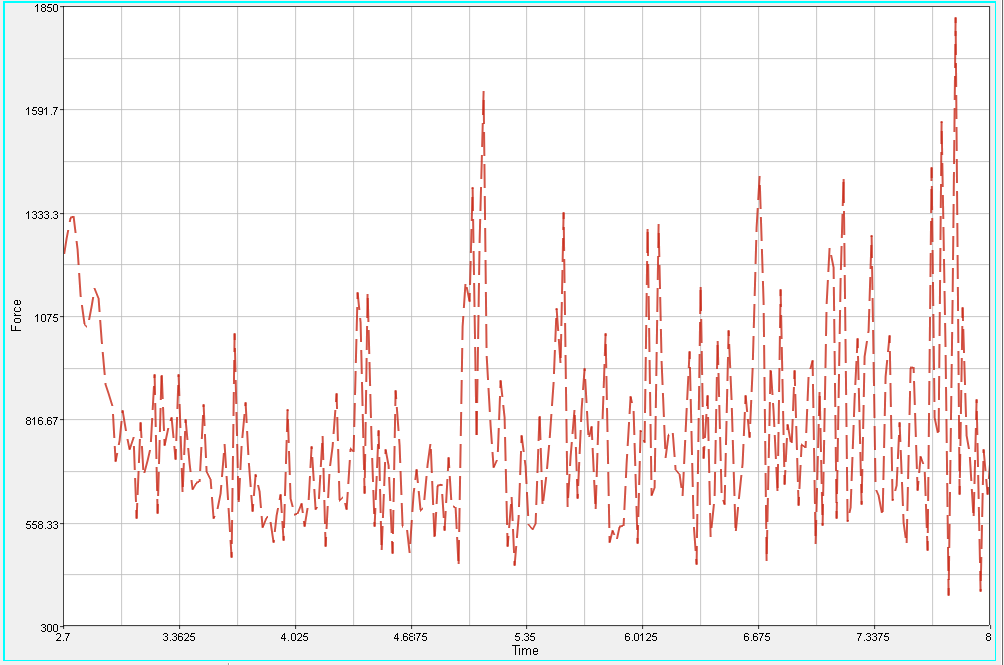Select the 558.33 Force axis label
This screenshot has height=665, width=1004.
(44, 524)
